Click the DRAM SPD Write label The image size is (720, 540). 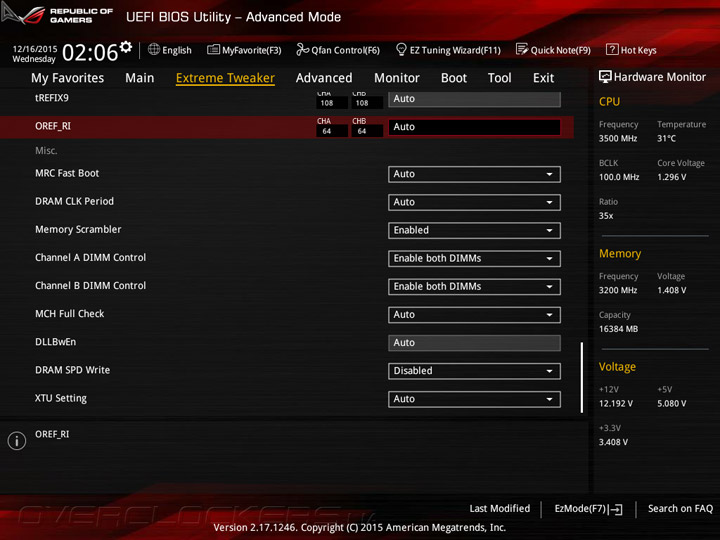(73, 370)
